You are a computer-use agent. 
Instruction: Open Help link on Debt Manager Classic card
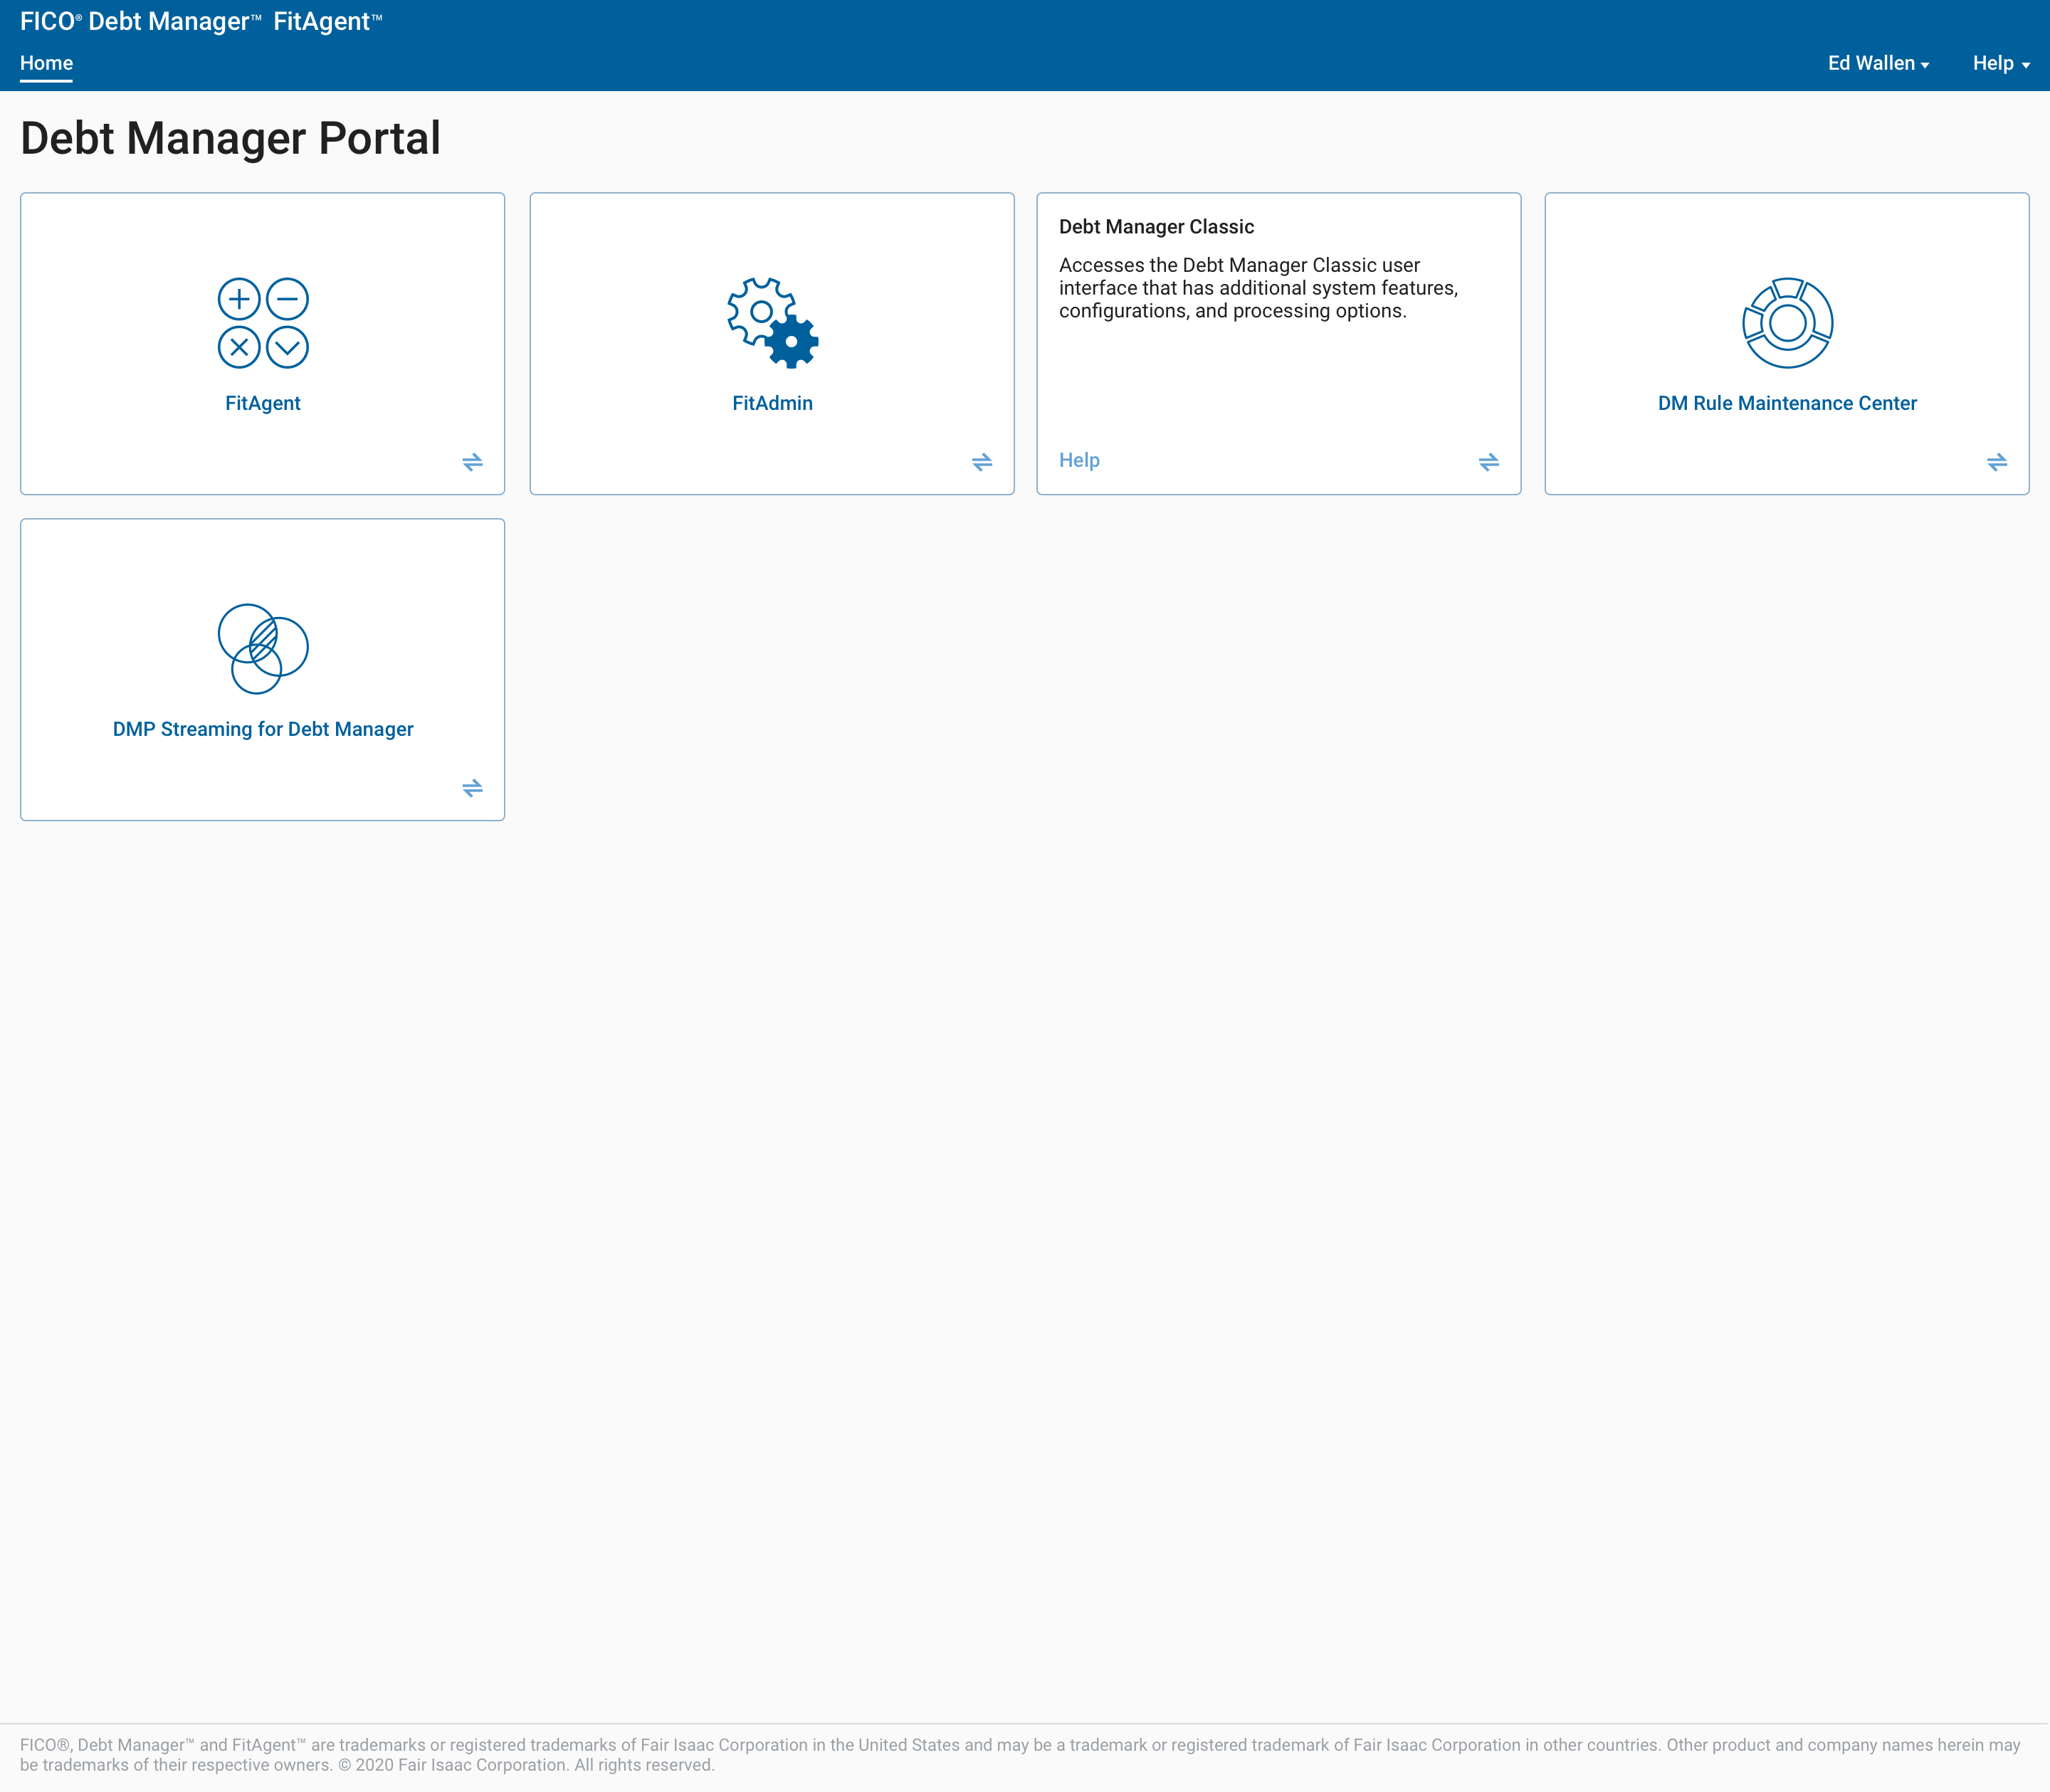pos(1079,460)
